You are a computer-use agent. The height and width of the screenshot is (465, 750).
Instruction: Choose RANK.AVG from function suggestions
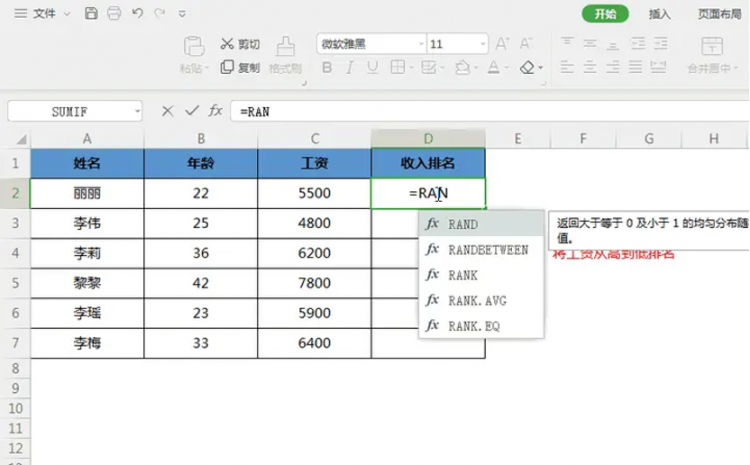click(481, 300)
